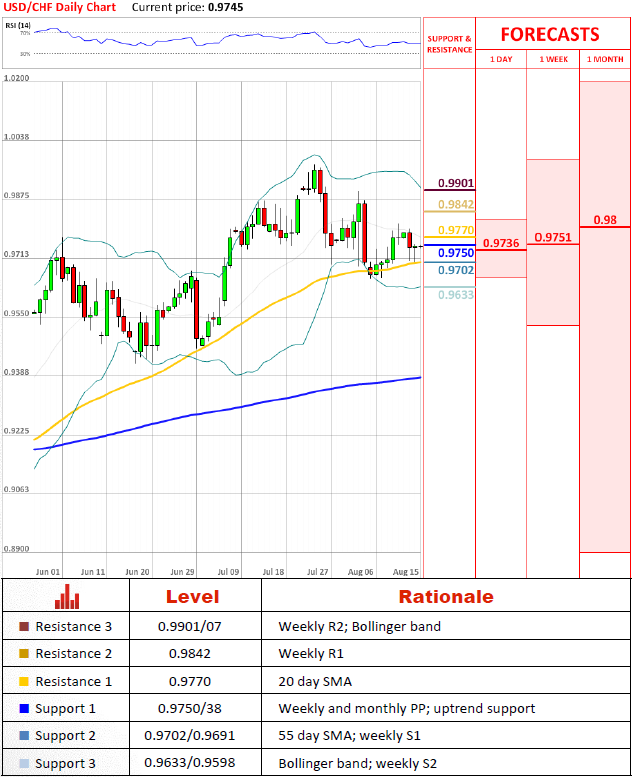
Task: Click the 'Jul 27' date axis label
Action: 318,572
